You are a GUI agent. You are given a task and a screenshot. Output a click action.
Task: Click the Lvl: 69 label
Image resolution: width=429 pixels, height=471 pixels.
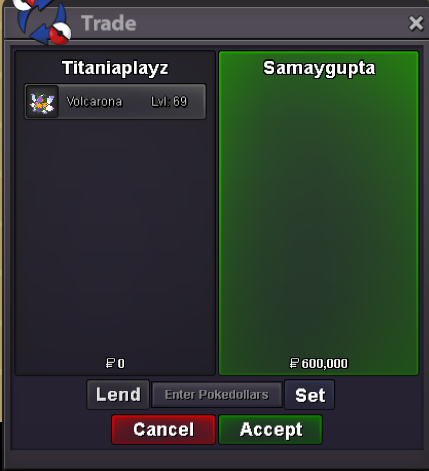pyautogui.click(x=169, y=102)
